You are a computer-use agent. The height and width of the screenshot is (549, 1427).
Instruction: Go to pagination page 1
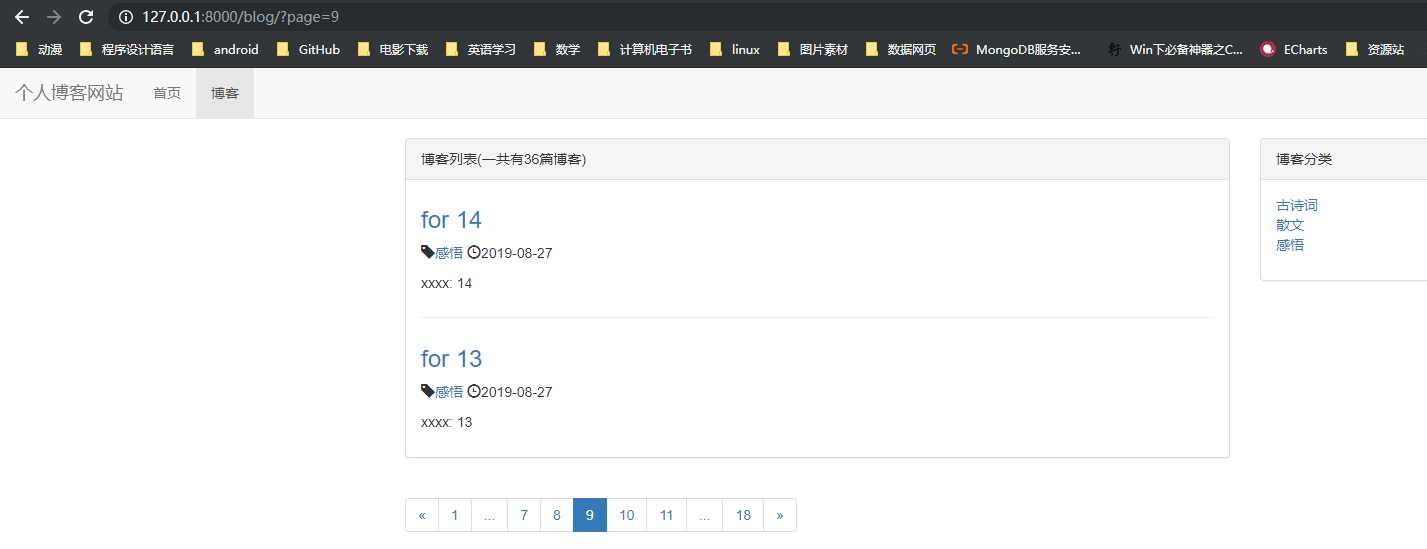455,515
